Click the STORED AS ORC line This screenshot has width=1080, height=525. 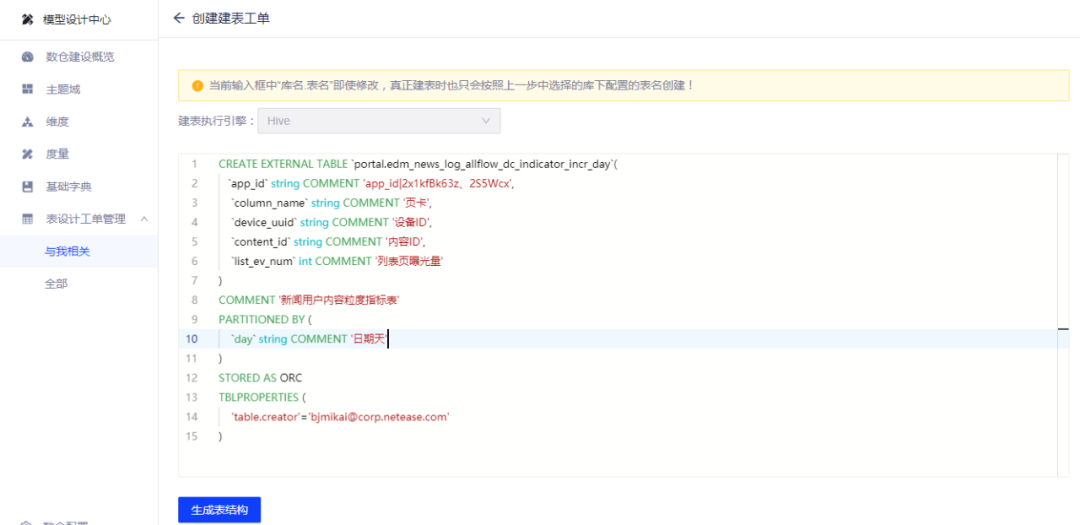pos(260,378)
